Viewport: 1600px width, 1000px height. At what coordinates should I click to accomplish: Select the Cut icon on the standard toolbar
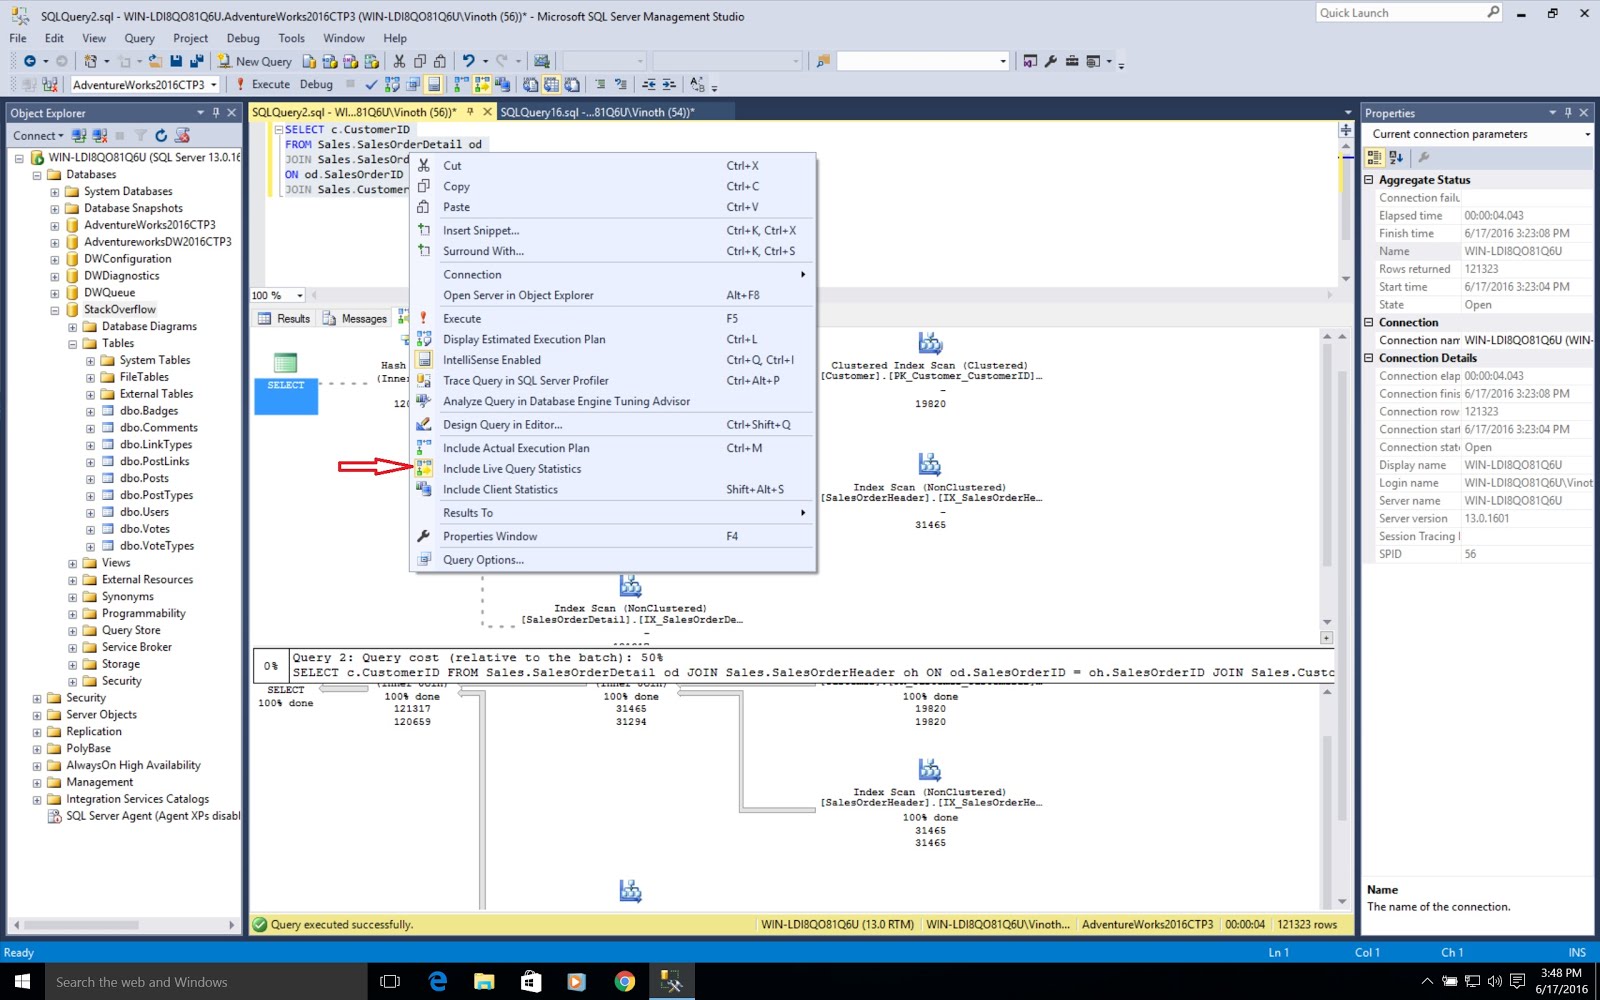(398, 61)
